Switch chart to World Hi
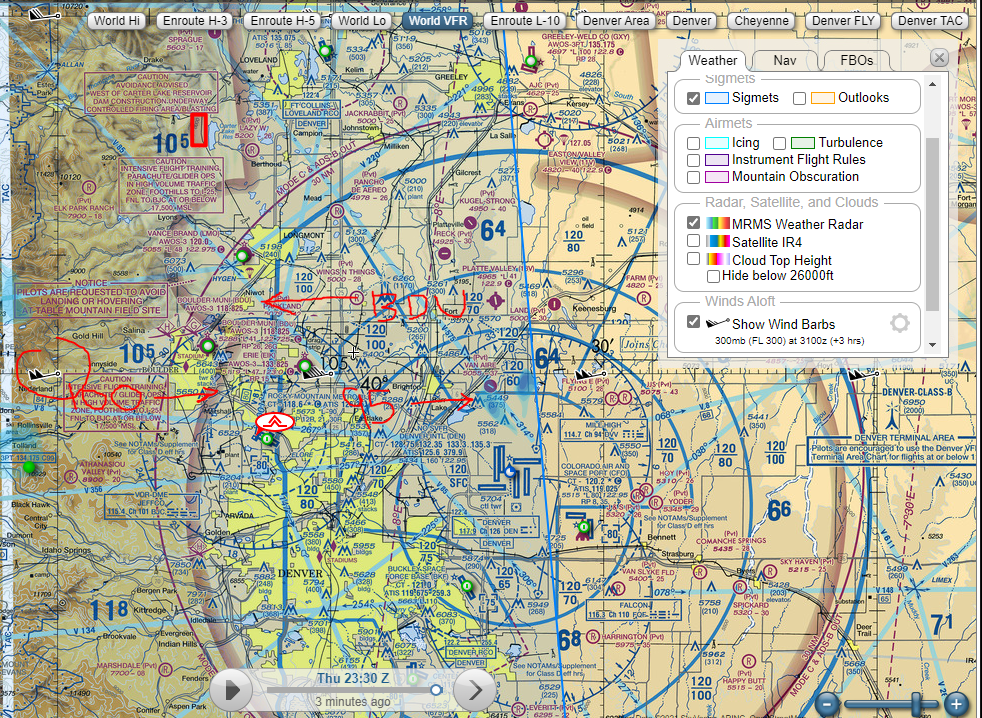 [117, 21]
